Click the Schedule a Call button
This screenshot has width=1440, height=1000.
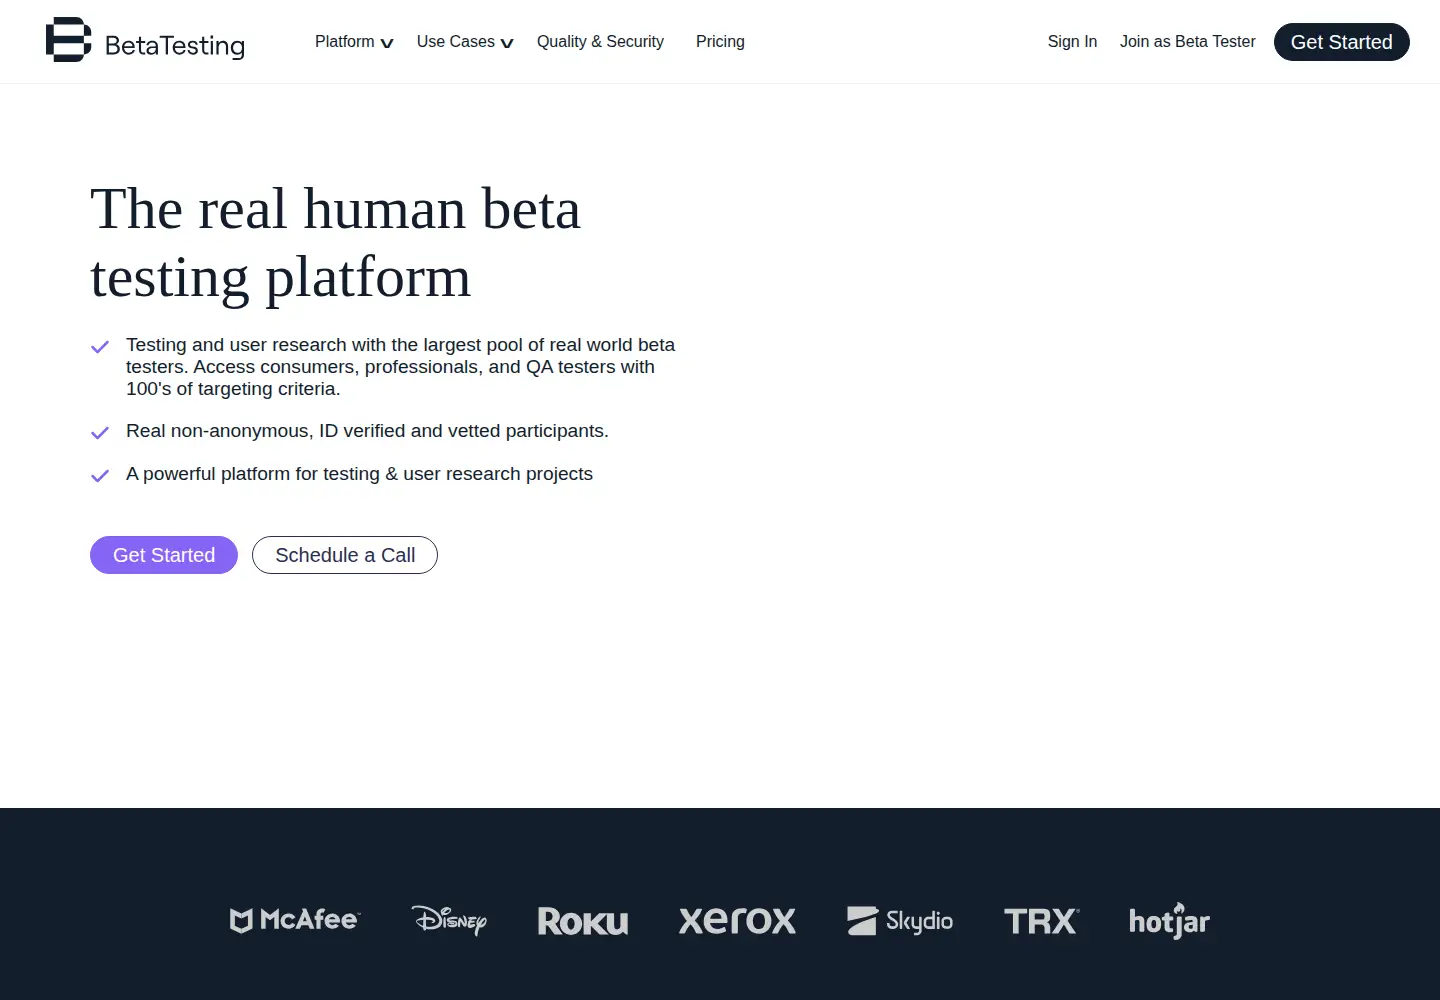(345, 555)
